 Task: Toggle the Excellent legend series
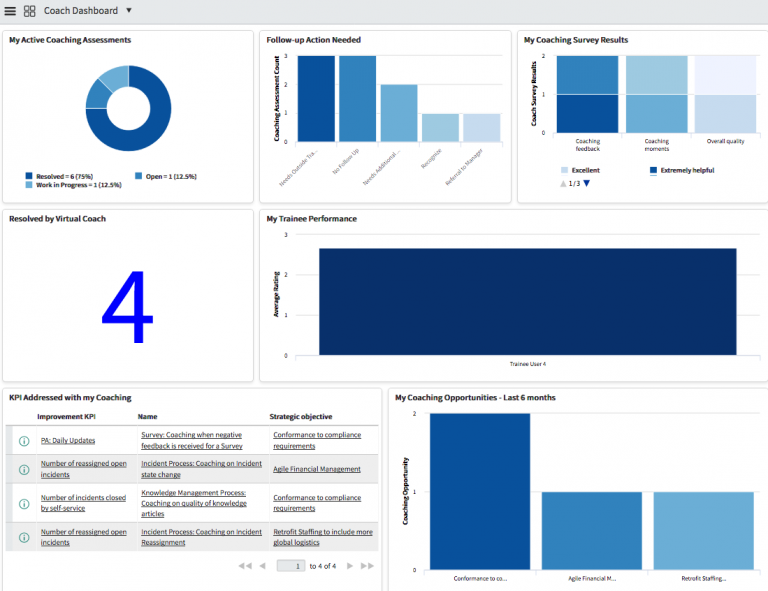pyautogui.click(x=584, y=170)
